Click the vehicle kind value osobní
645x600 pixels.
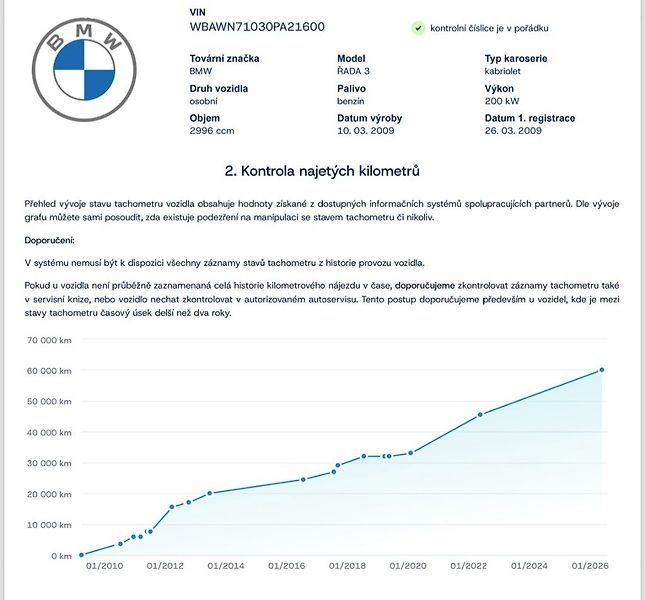click(204, 101)
